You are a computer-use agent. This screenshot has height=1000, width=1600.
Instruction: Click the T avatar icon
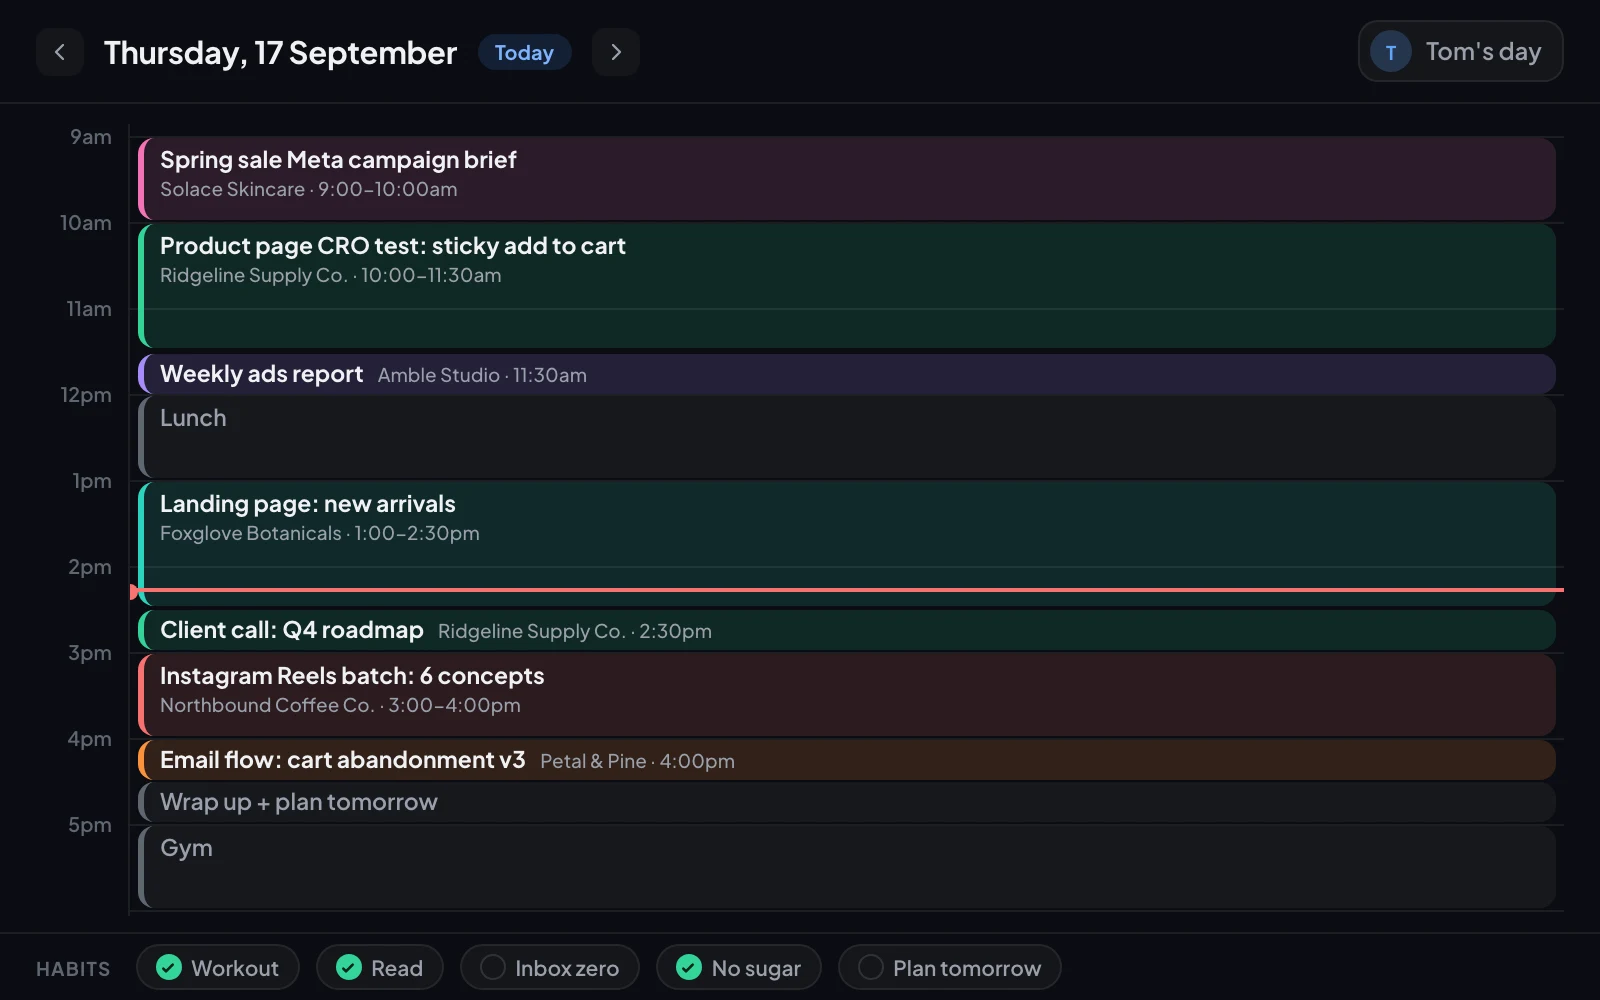(x=1390, y=52)
